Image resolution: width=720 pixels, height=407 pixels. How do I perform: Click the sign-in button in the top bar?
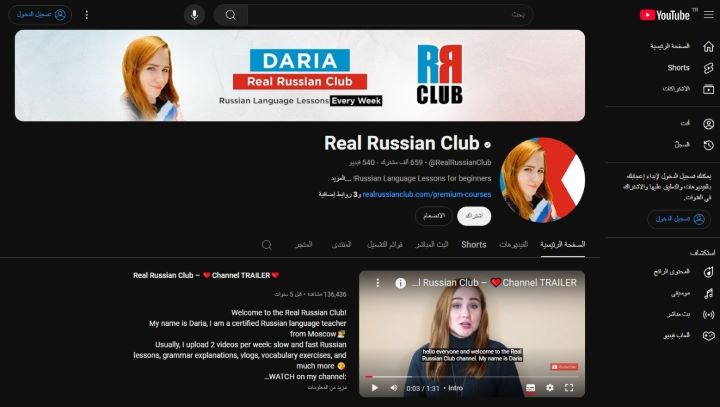(40, 15)
